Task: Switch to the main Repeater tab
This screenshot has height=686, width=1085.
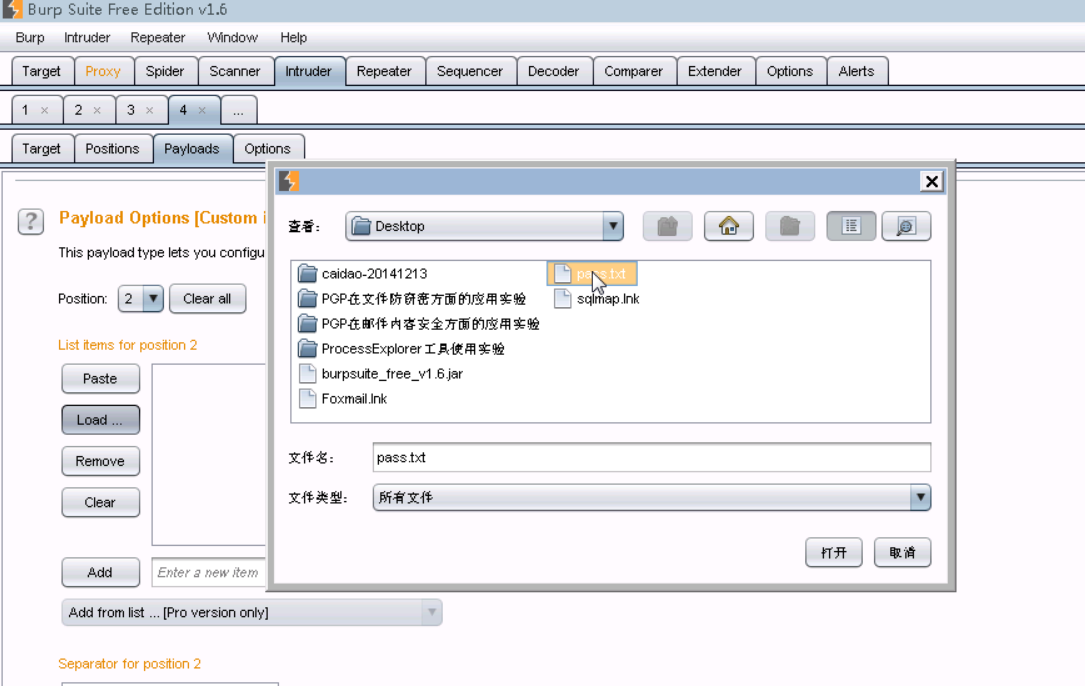Action: tap(384, 71)
